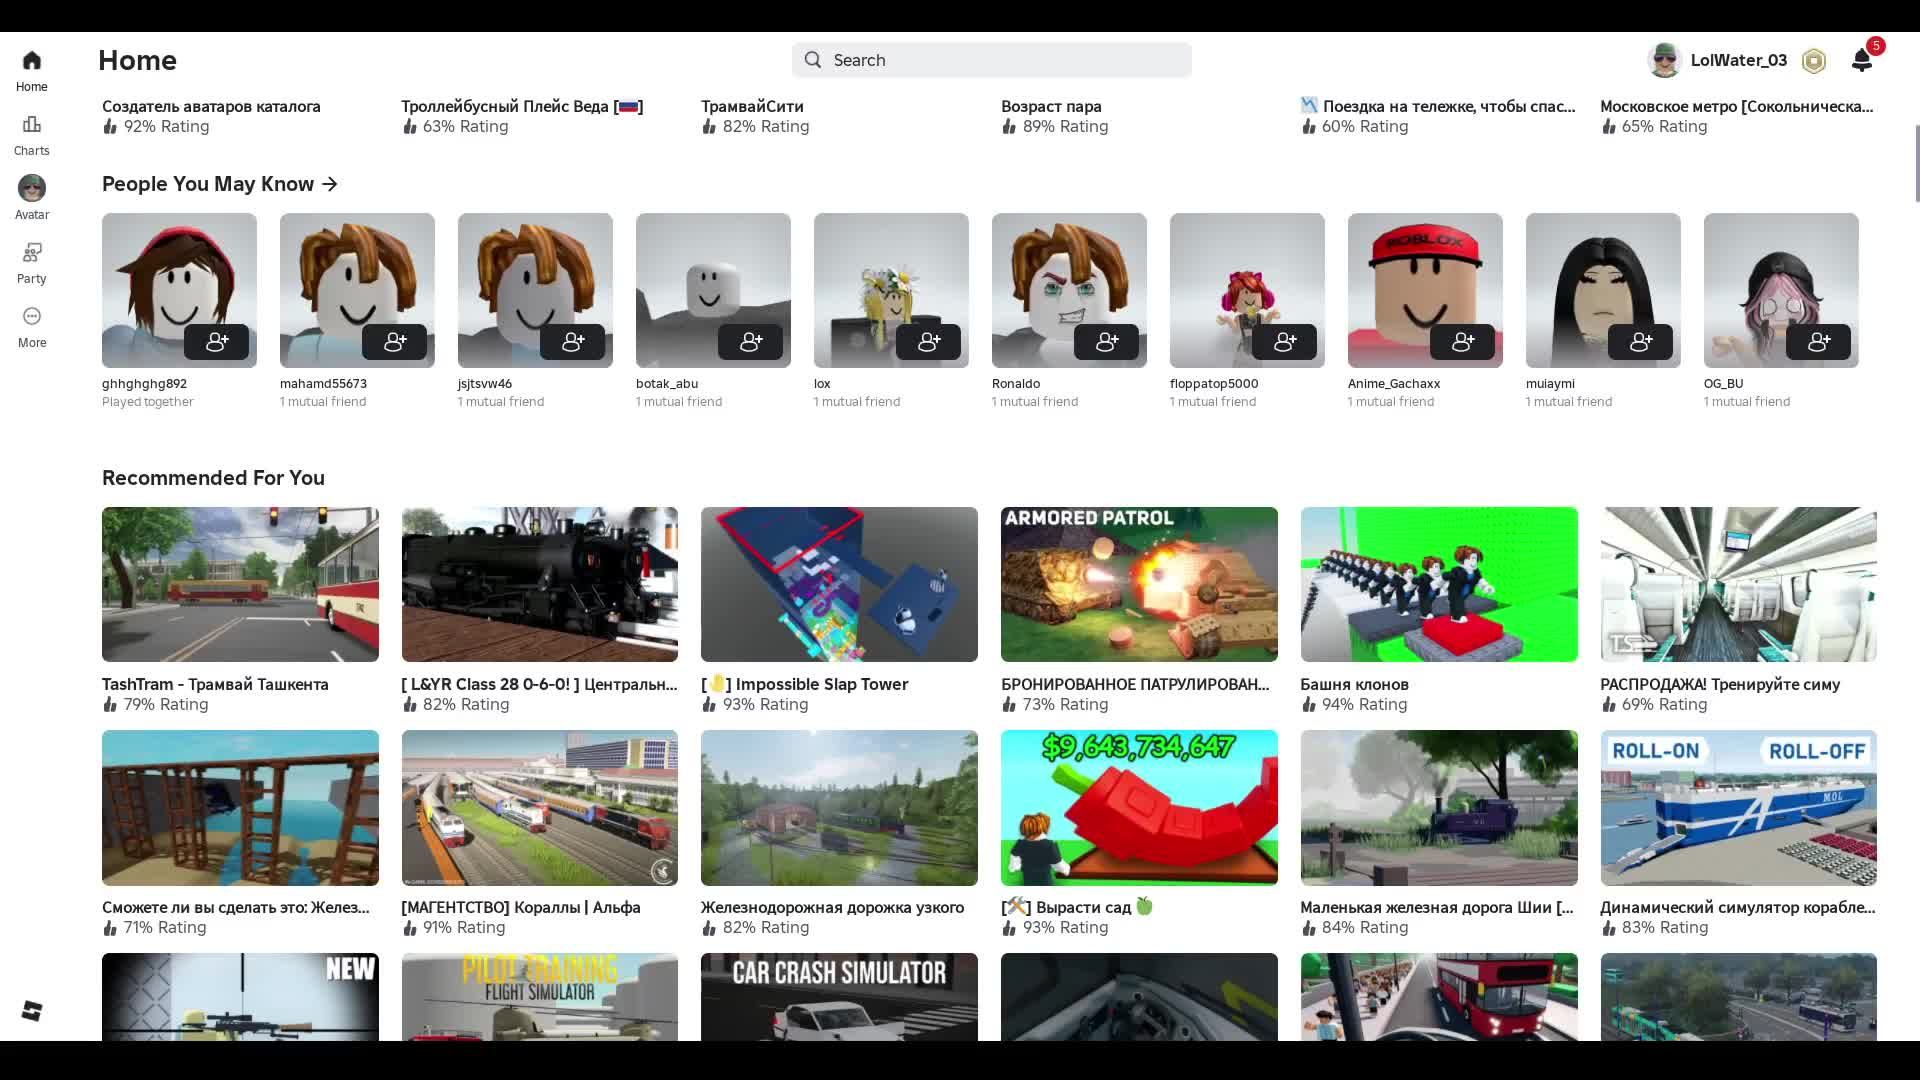Open the Party panel from the sidebar
Viewport: 1920px width, 1080px height.
point(31,262)
